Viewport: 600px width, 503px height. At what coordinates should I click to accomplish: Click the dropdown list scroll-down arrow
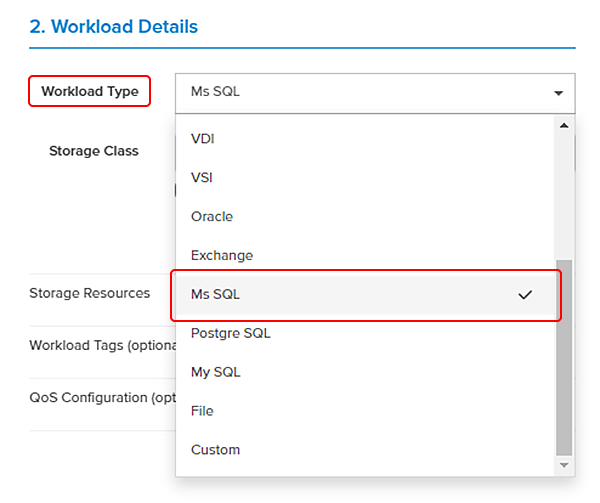[x=564, y=465]
